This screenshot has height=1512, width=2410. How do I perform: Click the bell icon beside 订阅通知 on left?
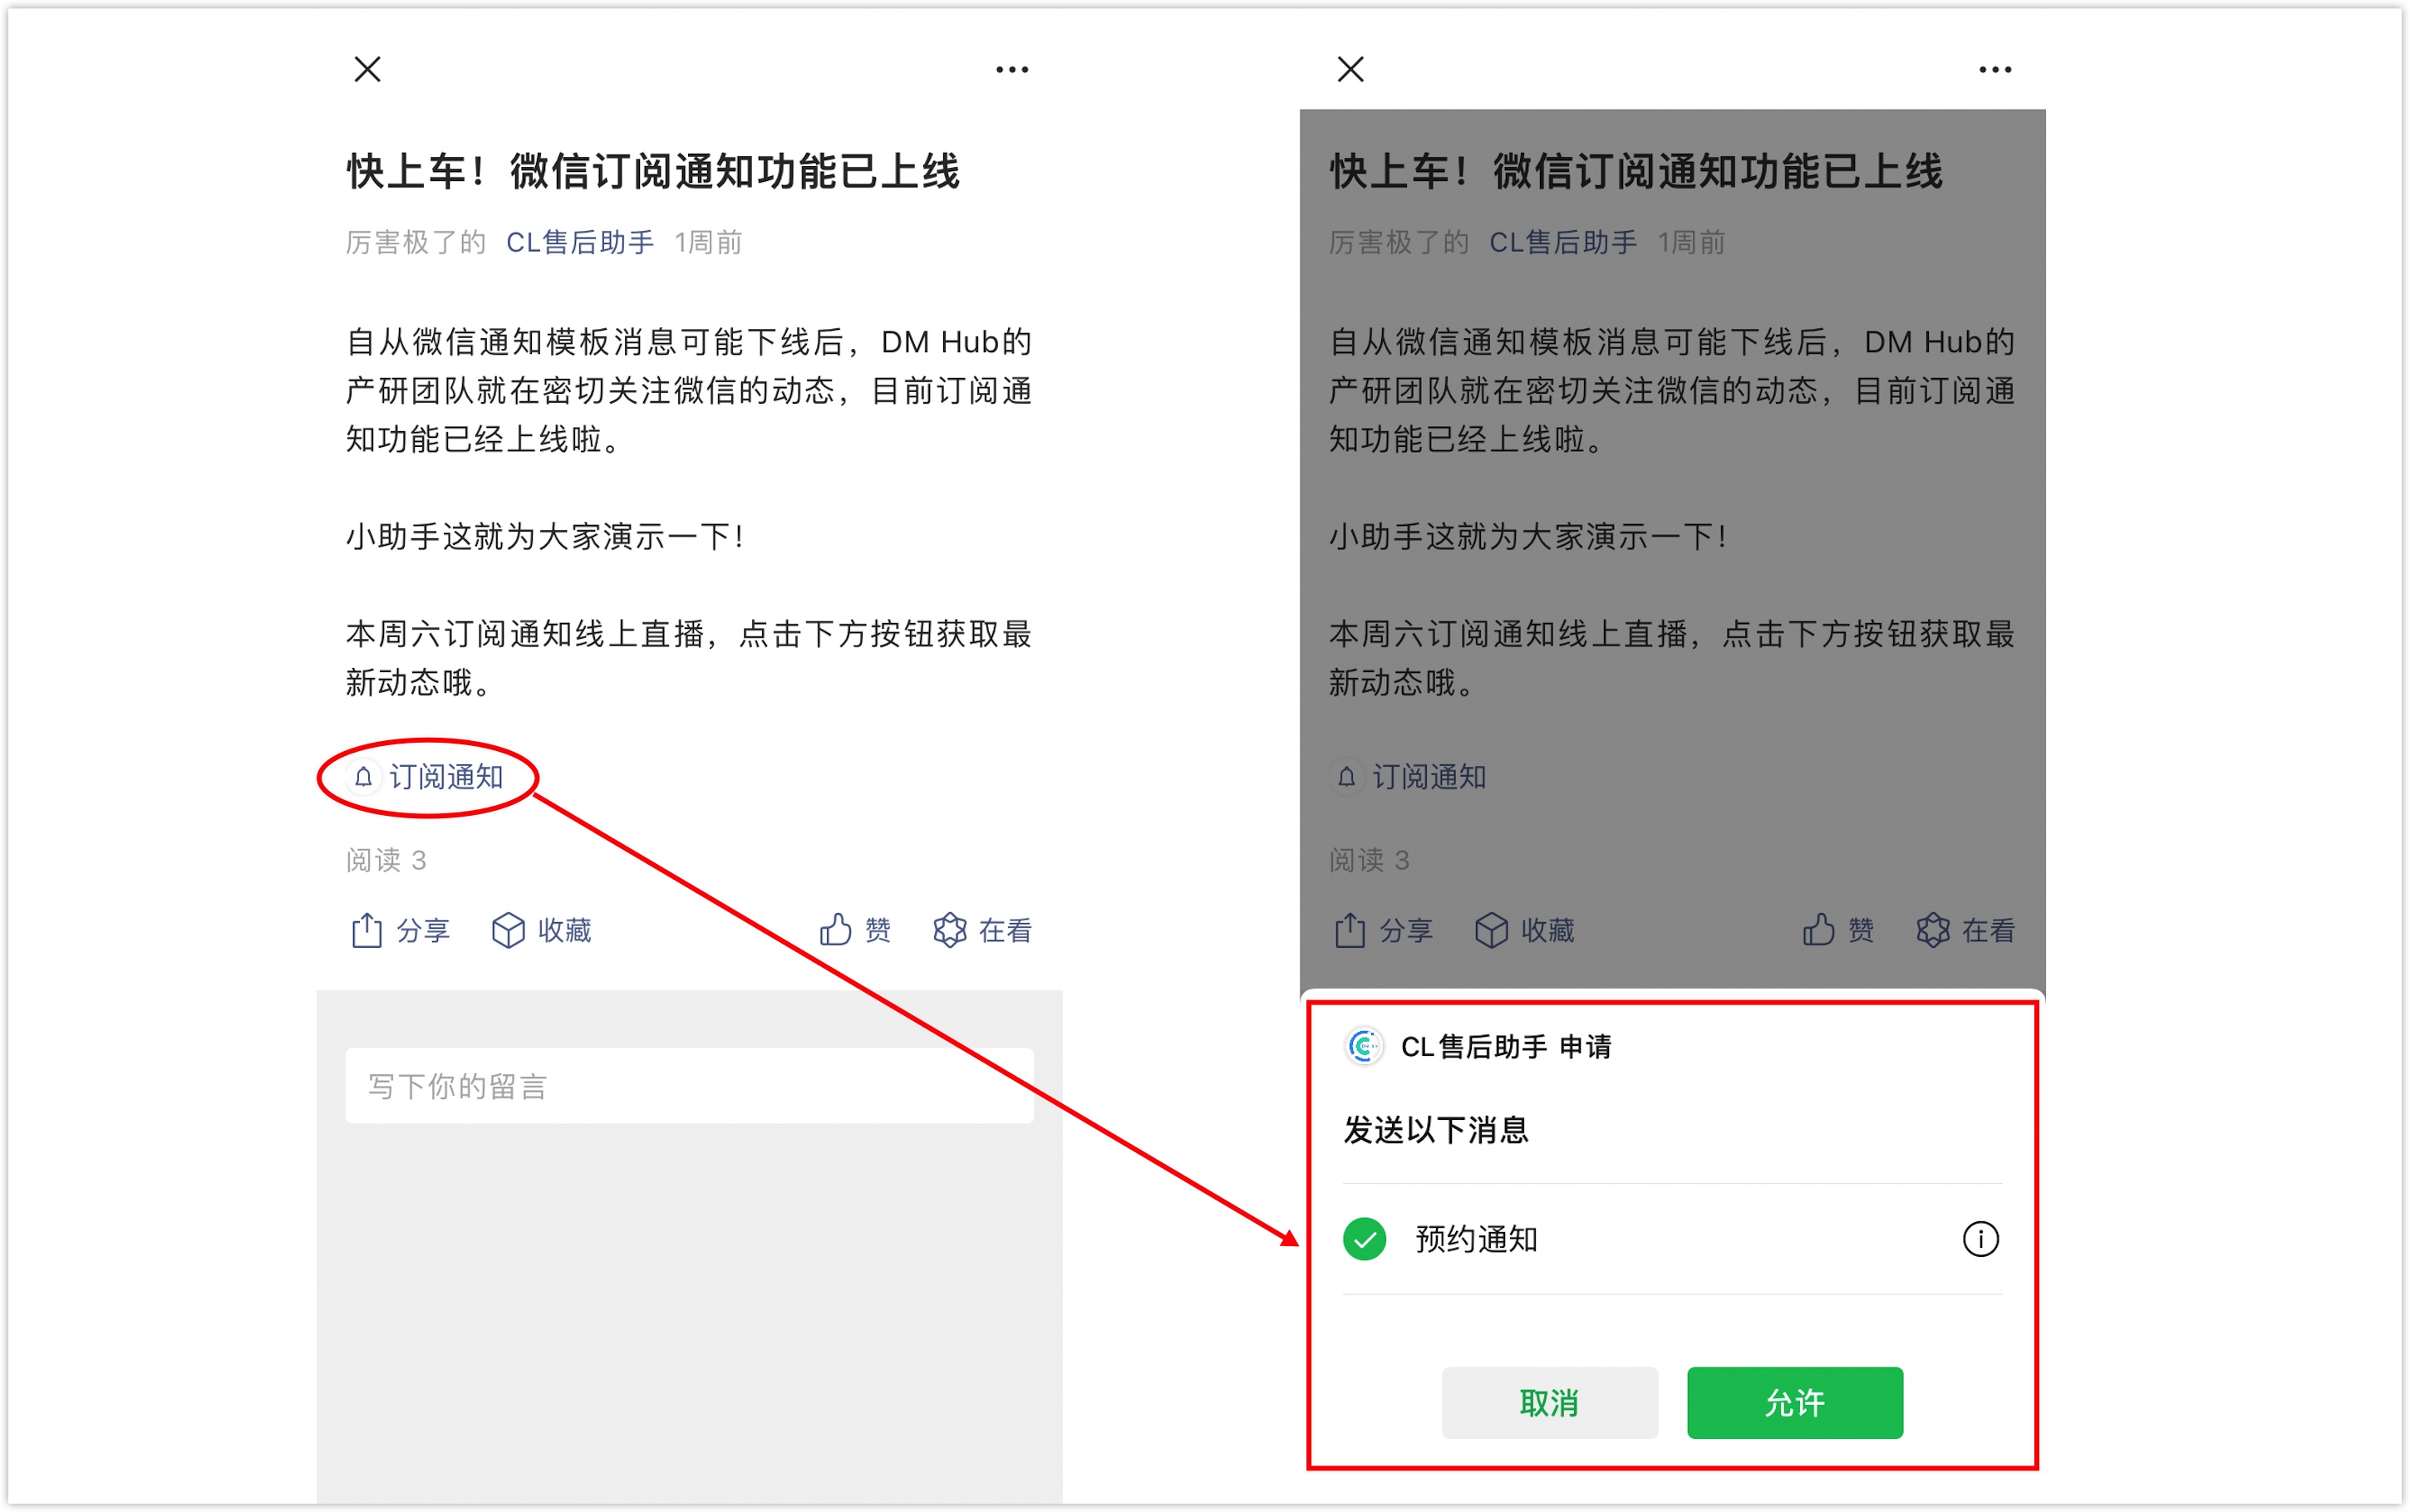pyautogui.click(x=364, y=777)
